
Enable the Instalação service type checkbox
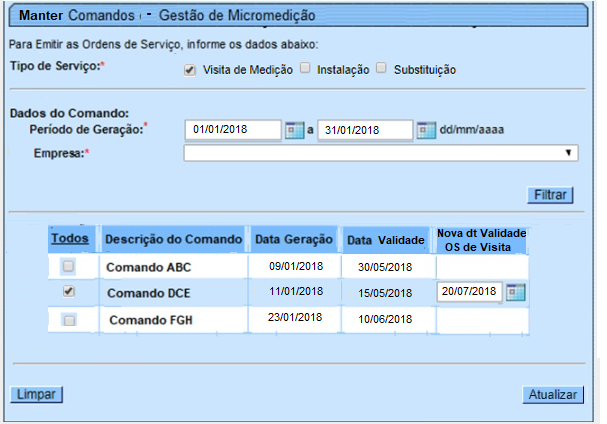pos(305,68)
